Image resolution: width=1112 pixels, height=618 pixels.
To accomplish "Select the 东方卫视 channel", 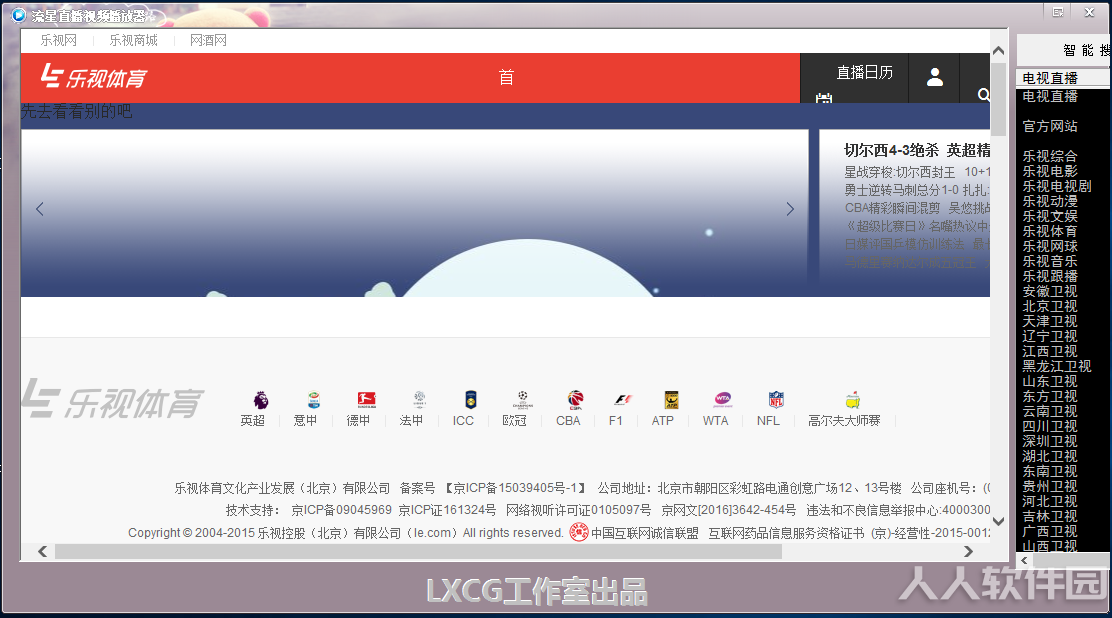I will [x=1050, y=396].
